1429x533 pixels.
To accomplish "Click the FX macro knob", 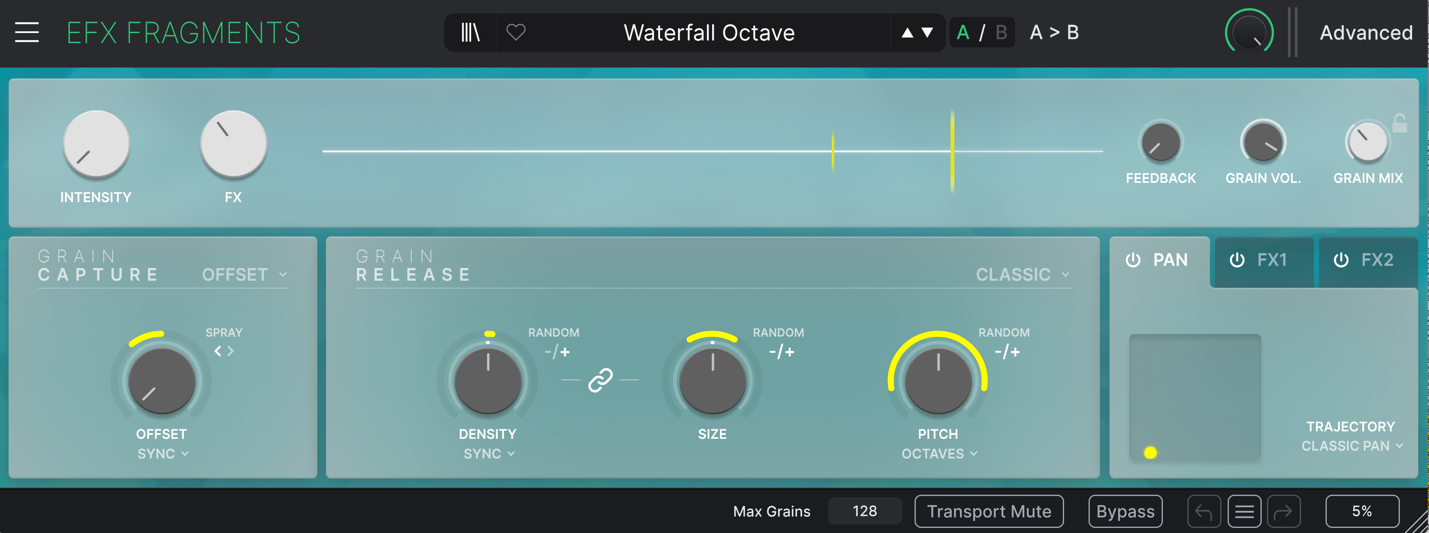I will click(x=233, y=144).
